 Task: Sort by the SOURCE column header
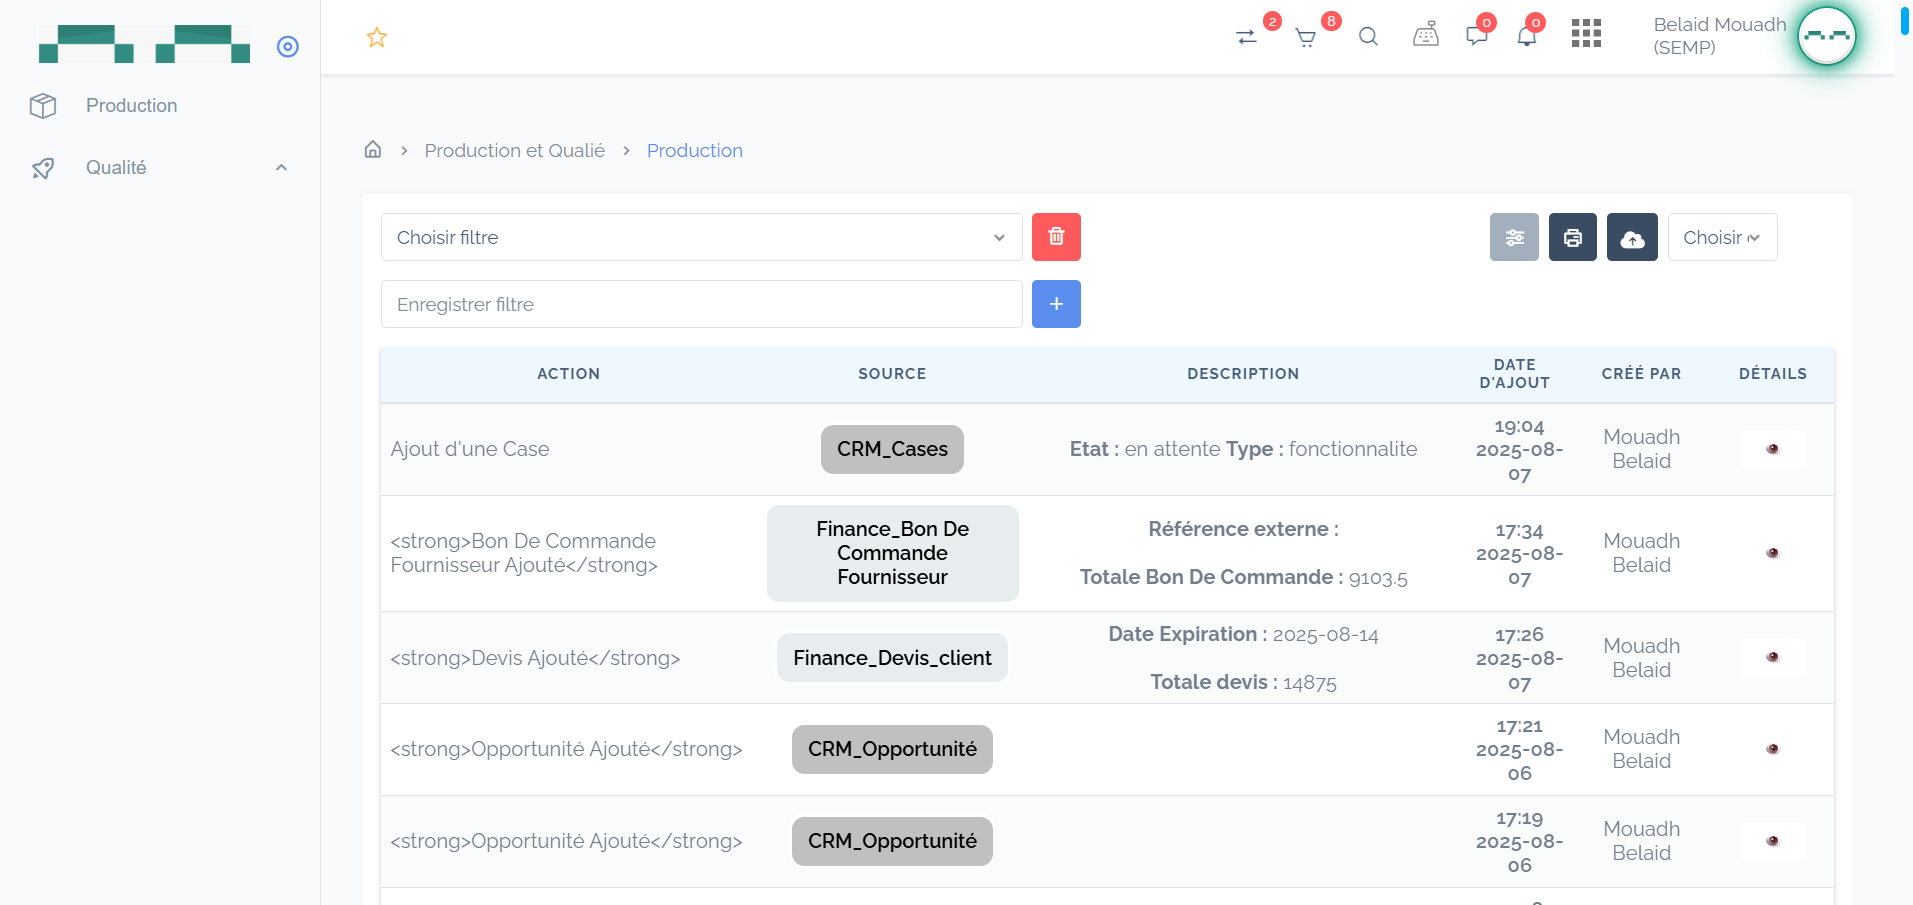pos(892,374)
